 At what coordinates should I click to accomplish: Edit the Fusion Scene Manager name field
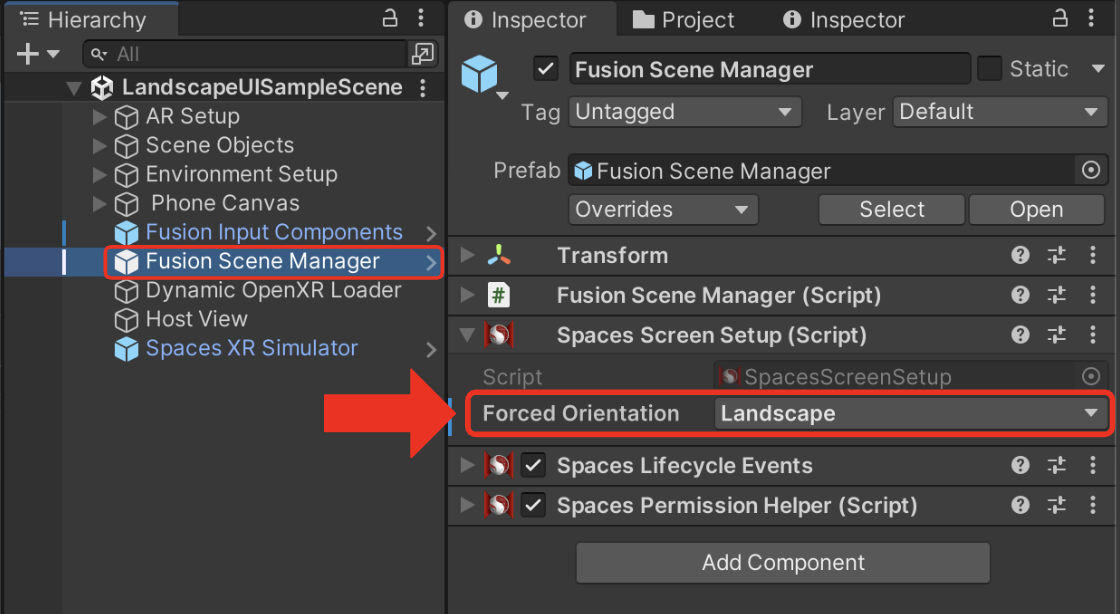click(x=769, y=69)
